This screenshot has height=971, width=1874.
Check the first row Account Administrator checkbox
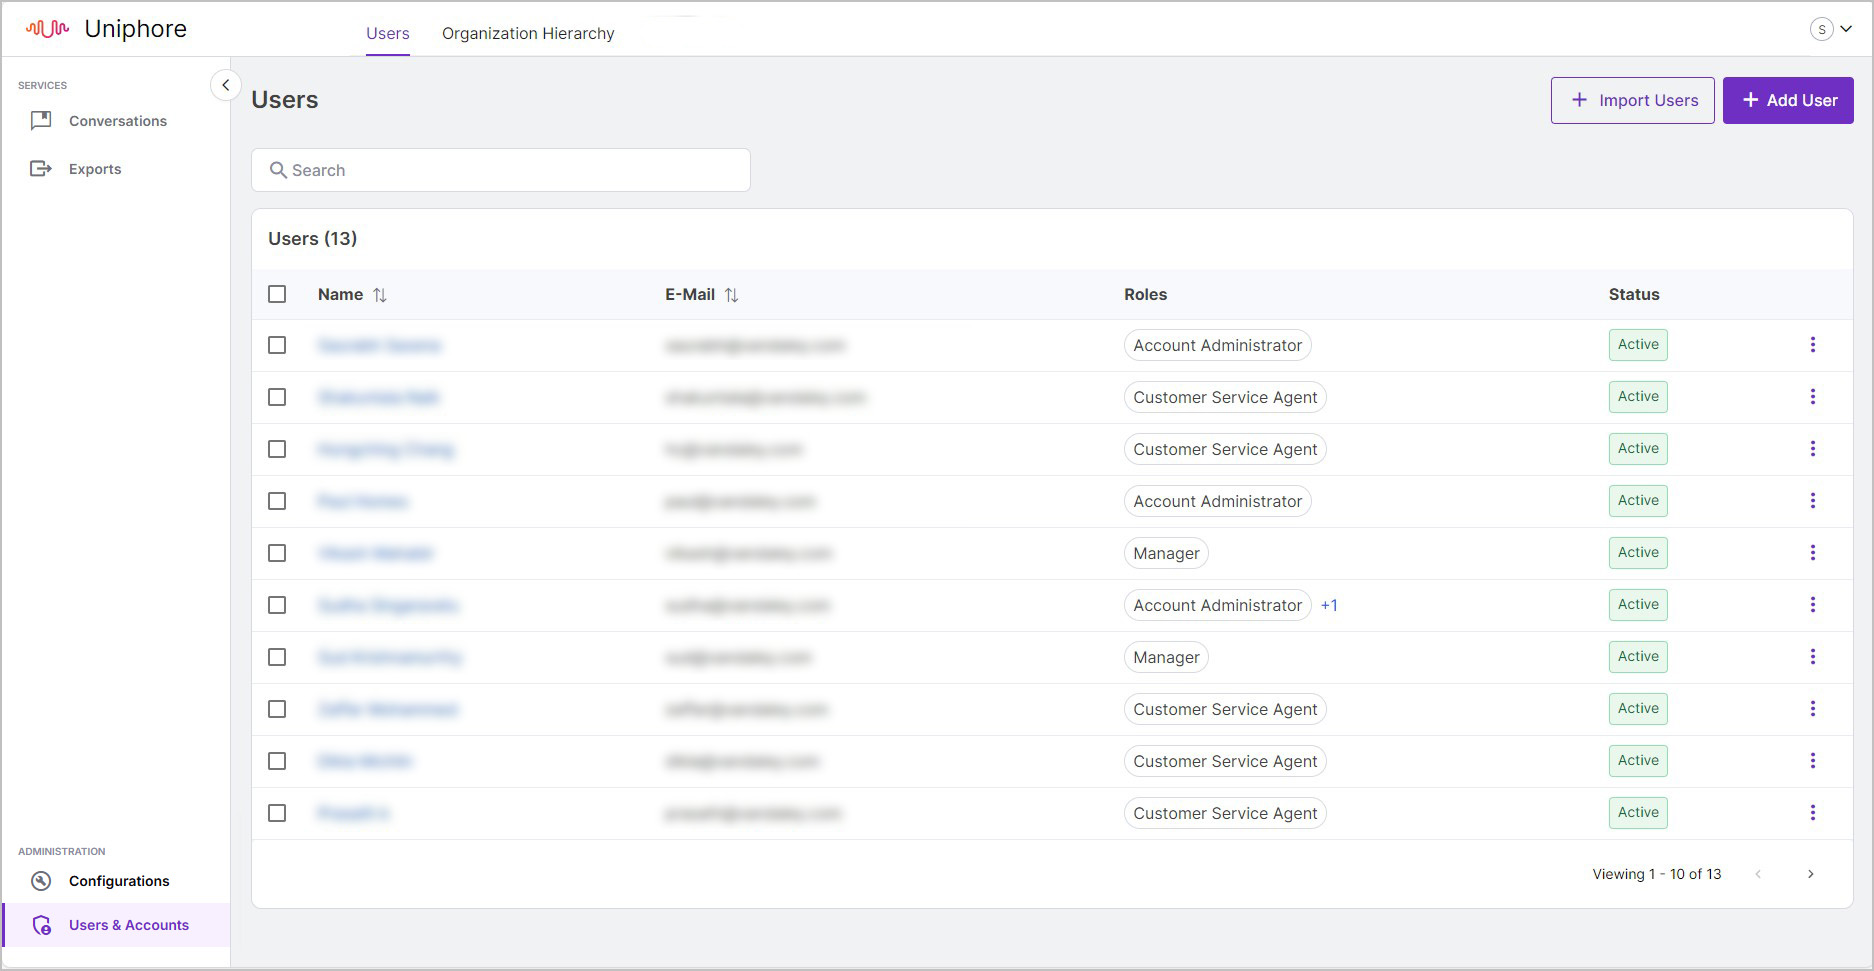click(277, 345)
